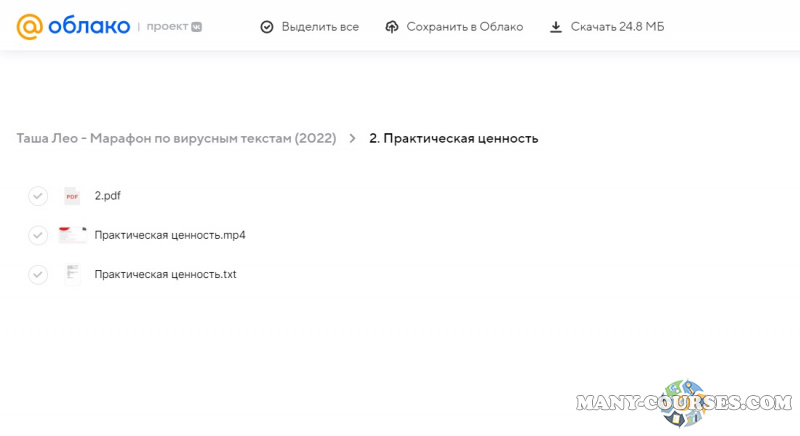
Task: Select the 2.pdf checkbox
Action: pos(38,196)
